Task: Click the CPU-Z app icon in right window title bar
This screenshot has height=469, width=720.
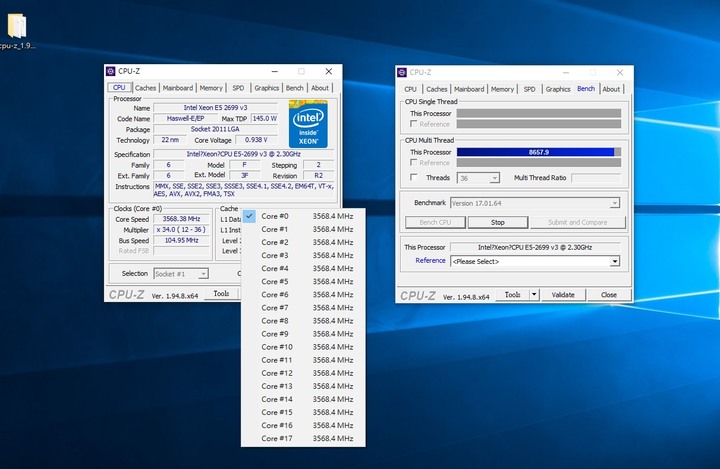Action: 402,72
